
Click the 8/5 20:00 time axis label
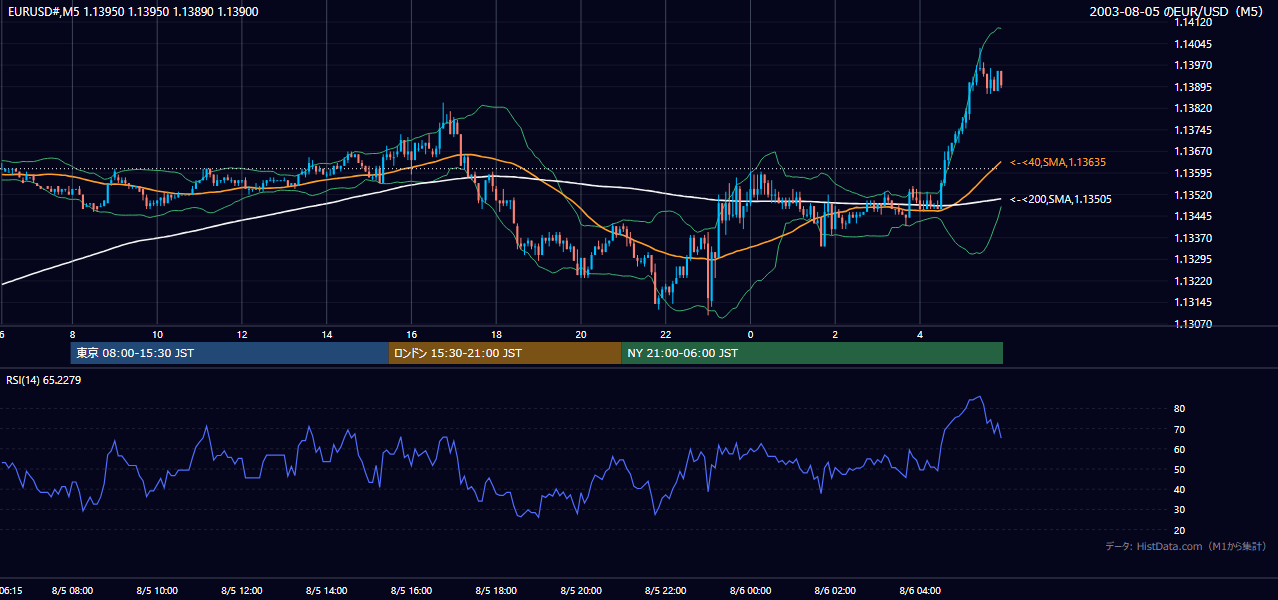(581, 590)
